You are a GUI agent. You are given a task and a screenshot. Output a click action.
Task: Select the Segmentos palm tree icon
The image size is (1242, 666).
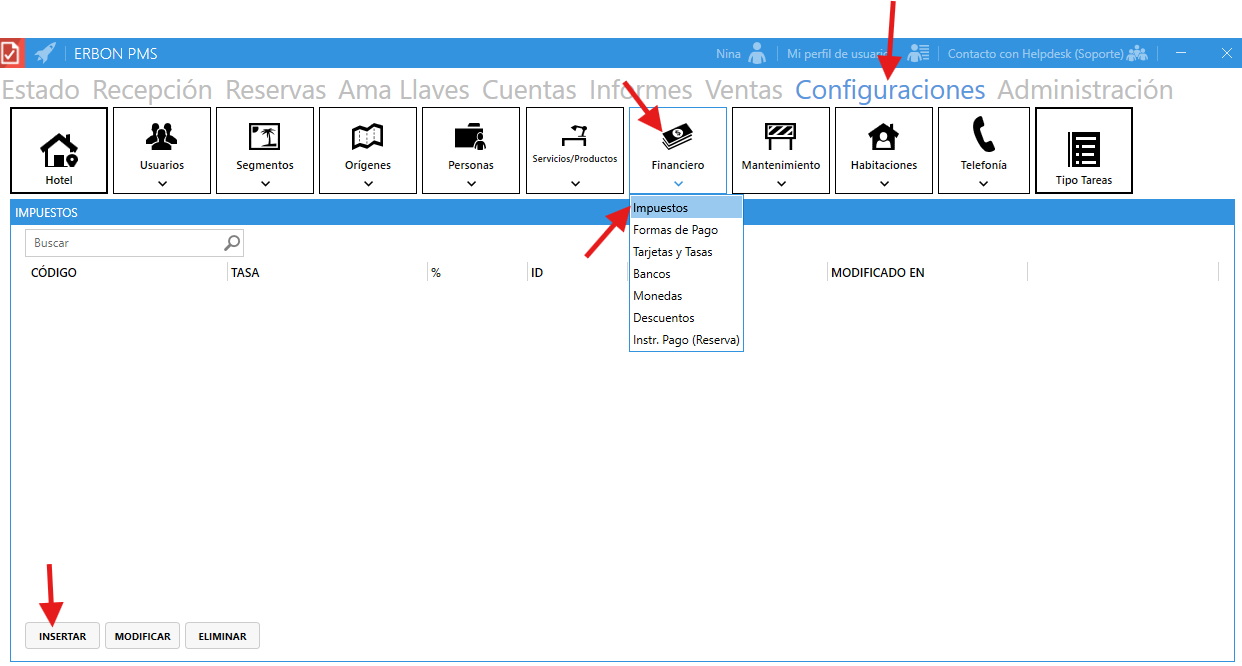tap(265, 135)
